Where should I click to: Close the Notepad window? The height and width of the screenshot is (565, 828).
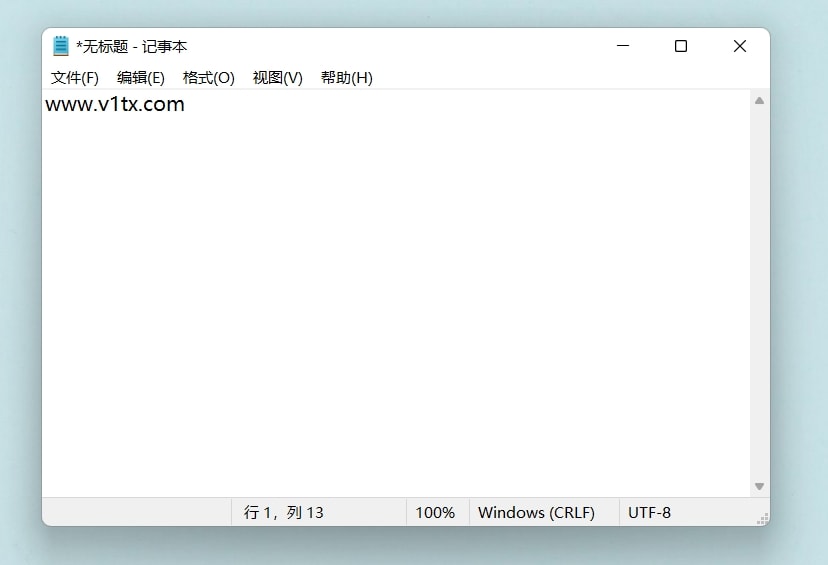(x=740, y=46)
